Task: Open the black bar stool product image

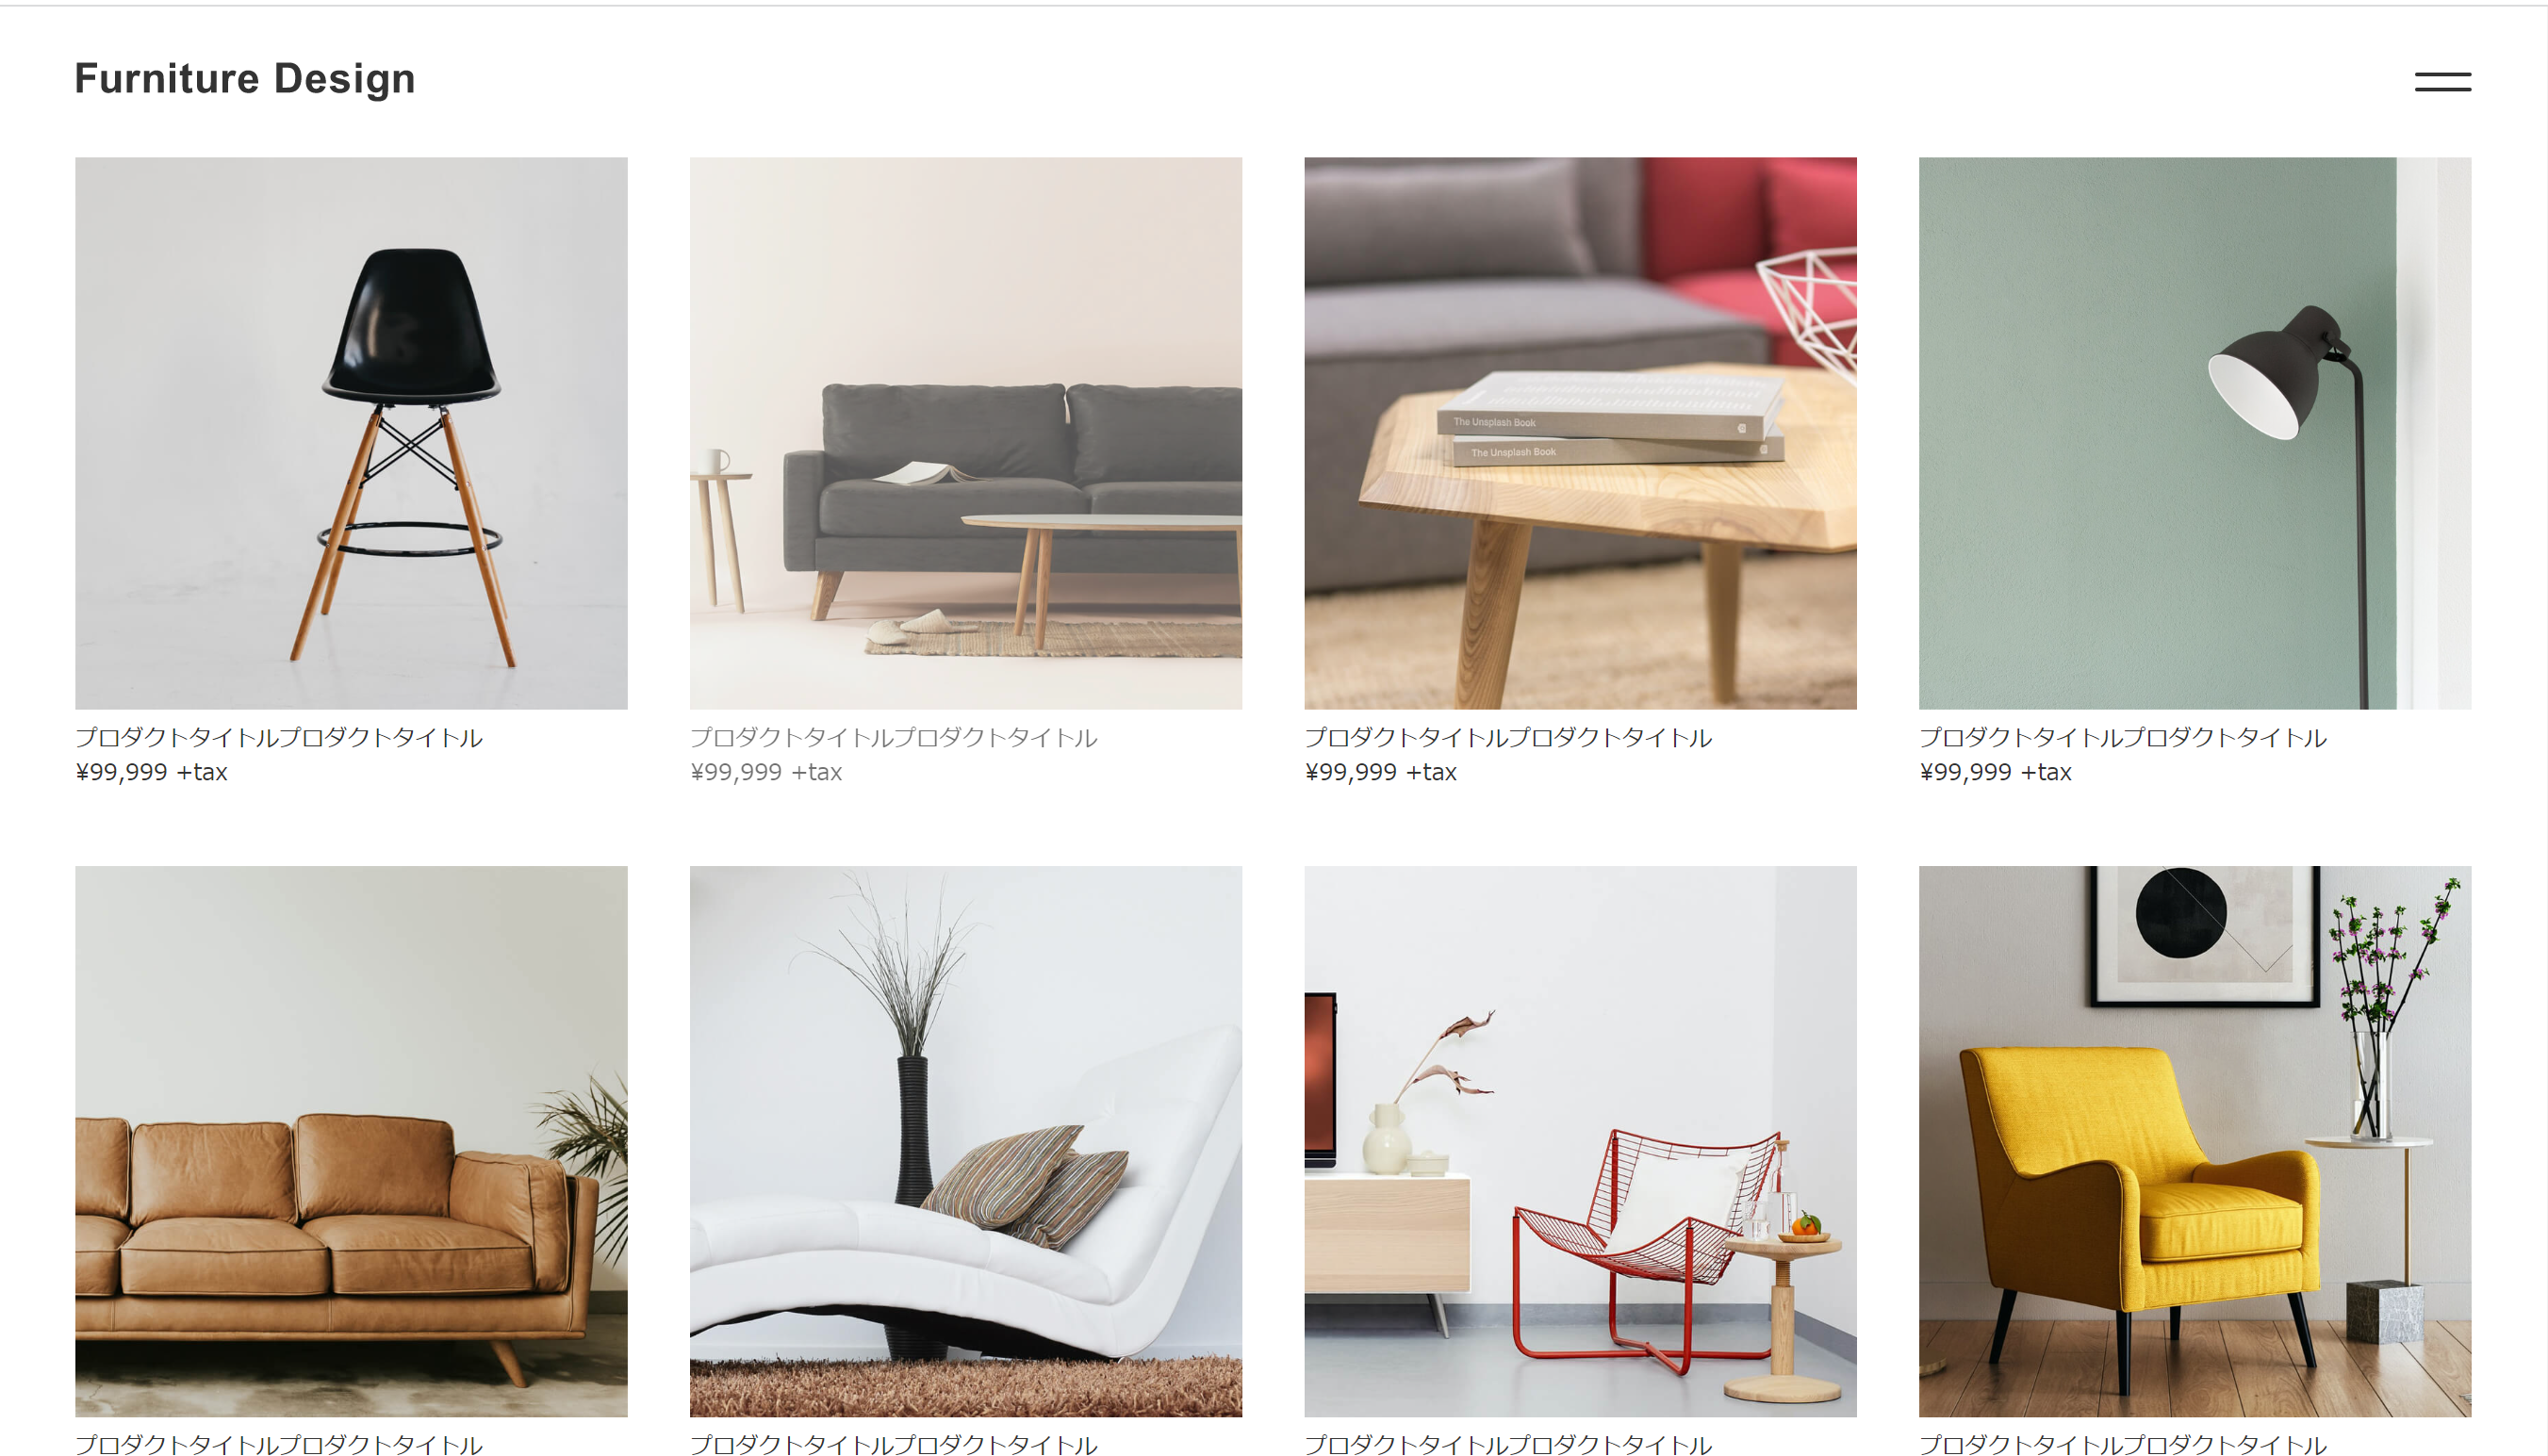Action: [351, 433]
